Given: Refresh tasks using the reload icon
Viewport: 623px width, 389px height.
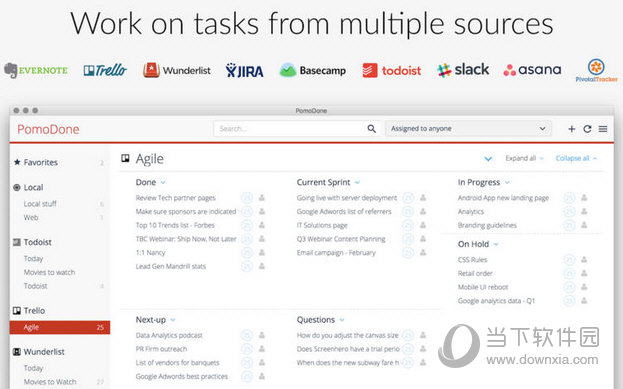Looking at the screenshot, I should click(x=587, y=129).
